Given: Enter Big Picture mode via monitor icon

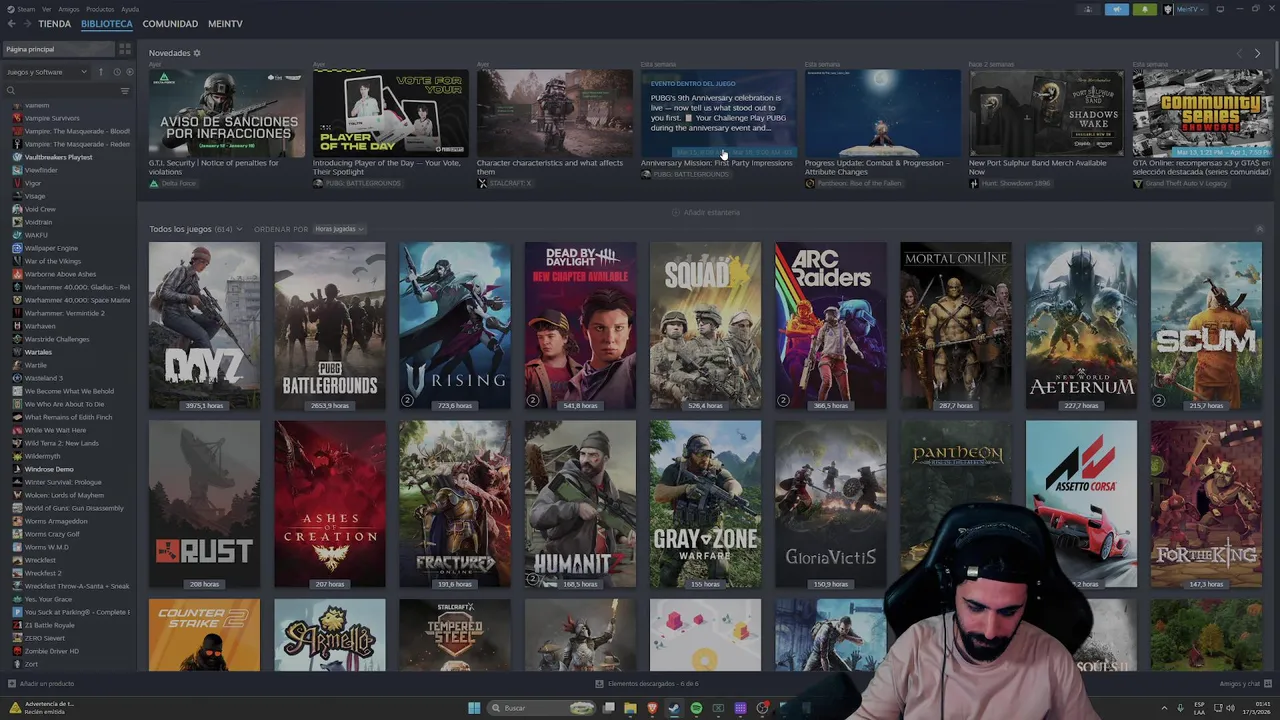Looking at the screenshot, I should pyautogui.click(x=1220, y=9).
